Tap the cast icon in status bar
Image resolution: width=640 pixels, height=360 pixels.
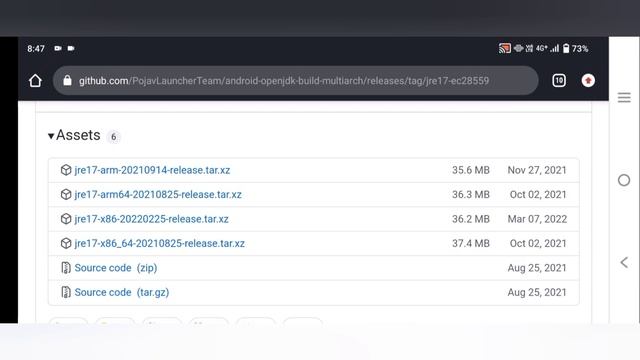(504, 48)
